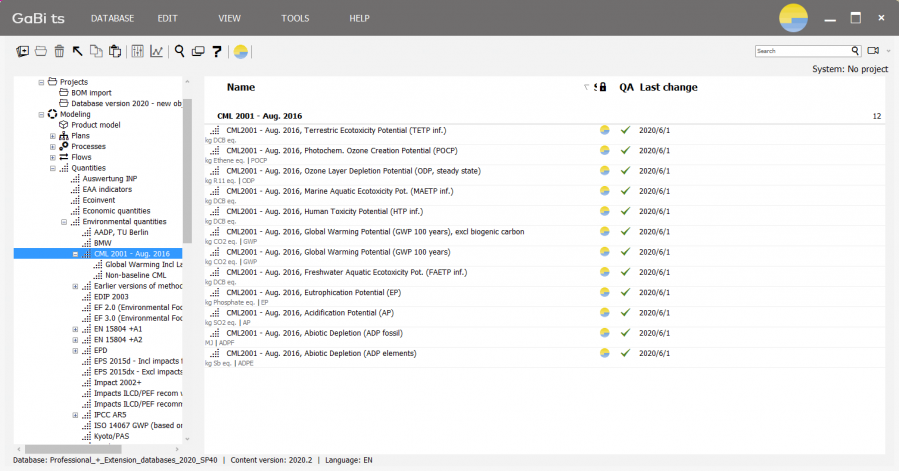Collapse the CML 2001 - Aug. 2016 node
This screenshot has width=899, height=471.
(x=75, y=254)
